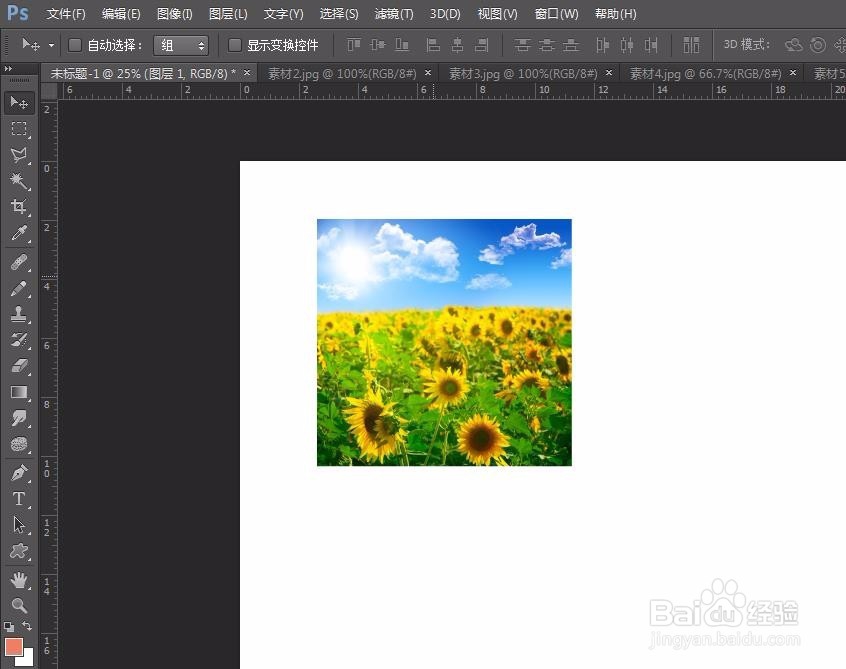Open the 窗口(W) menu
Viewport: 846px width, 669px height.
(x=556, y=13)
